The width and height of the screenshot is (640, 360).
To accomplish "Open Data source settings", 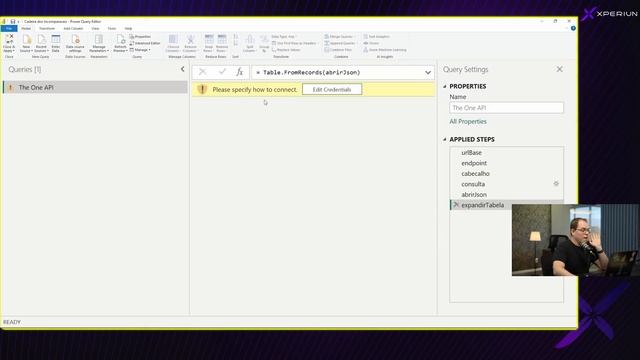I will coord(75,43).
